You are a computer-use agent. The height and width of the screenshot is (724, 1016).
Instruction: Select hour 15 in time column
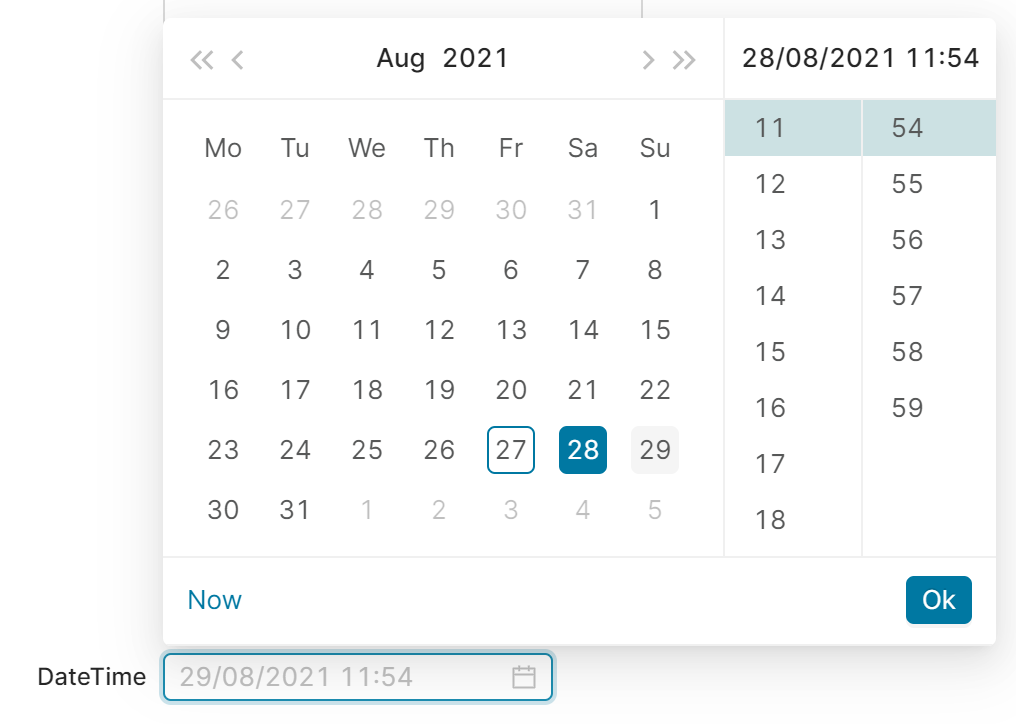coord(771,352)
